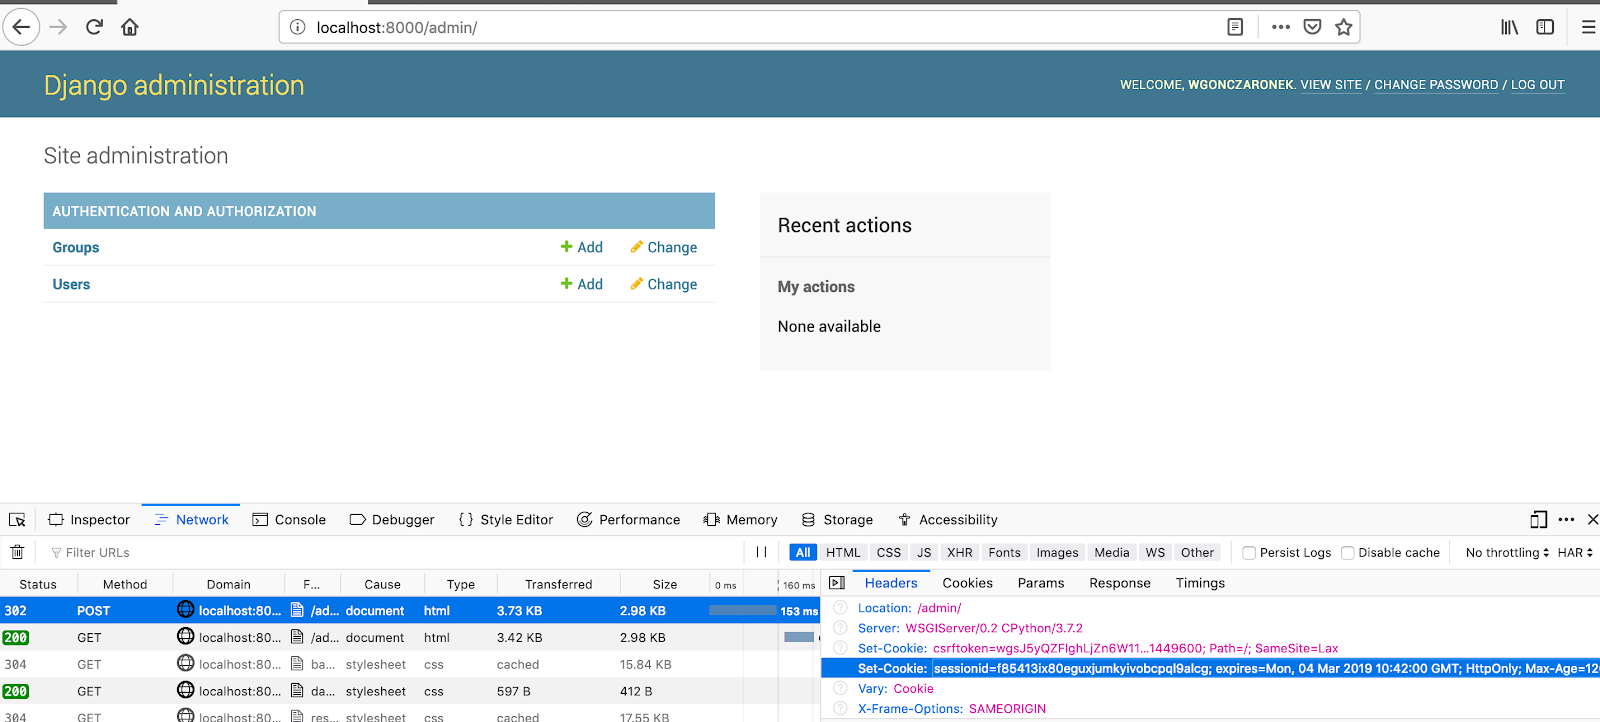Close the developer tools panel
Viewport: 1600px width, 722px height.
point(1592,520)
